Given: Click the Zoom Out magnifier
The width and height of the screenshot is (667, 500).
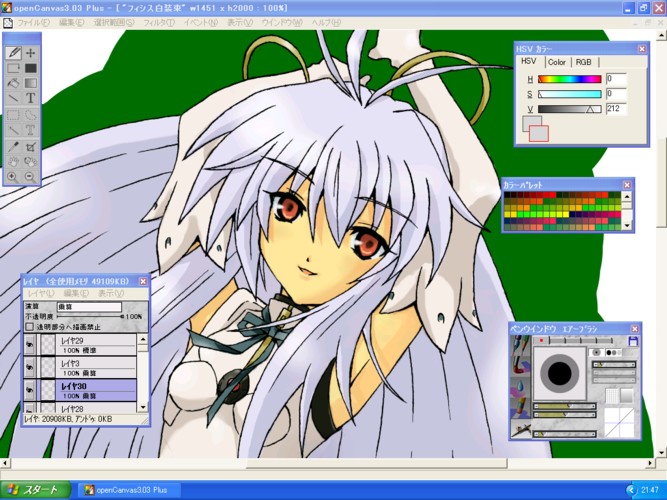Looking at the screenshot, I should (31, 177).
